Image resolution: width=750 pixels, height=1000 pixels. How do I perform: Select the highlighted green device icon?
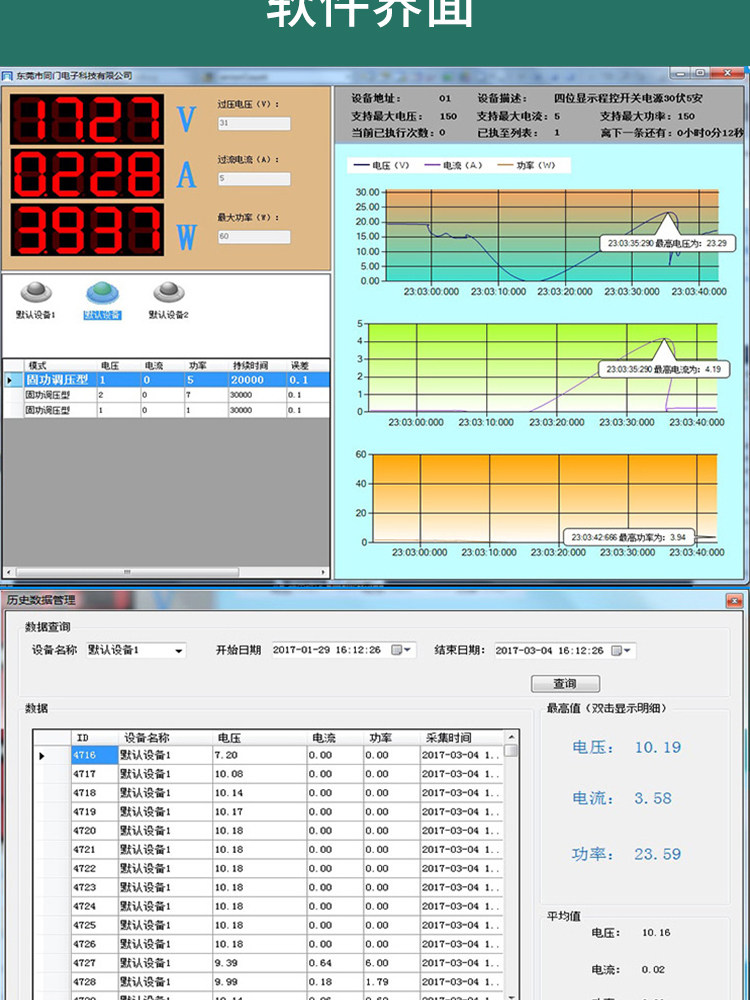(103, 292)
